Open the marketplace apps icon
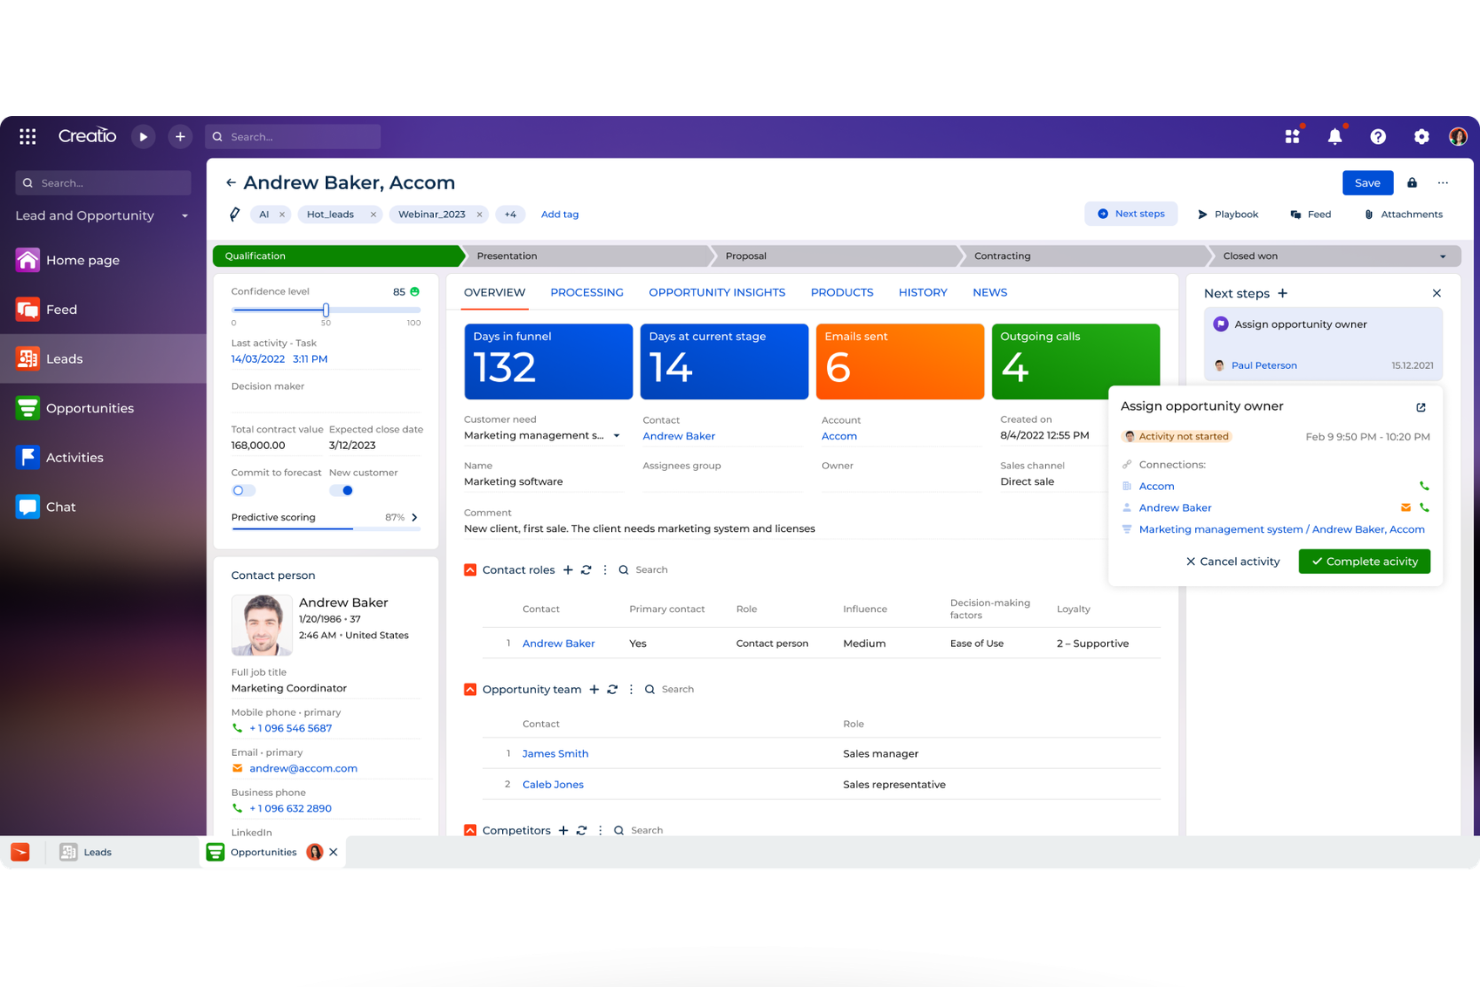Screen dimensions: 1480x987 click(x=1292, y=136)
